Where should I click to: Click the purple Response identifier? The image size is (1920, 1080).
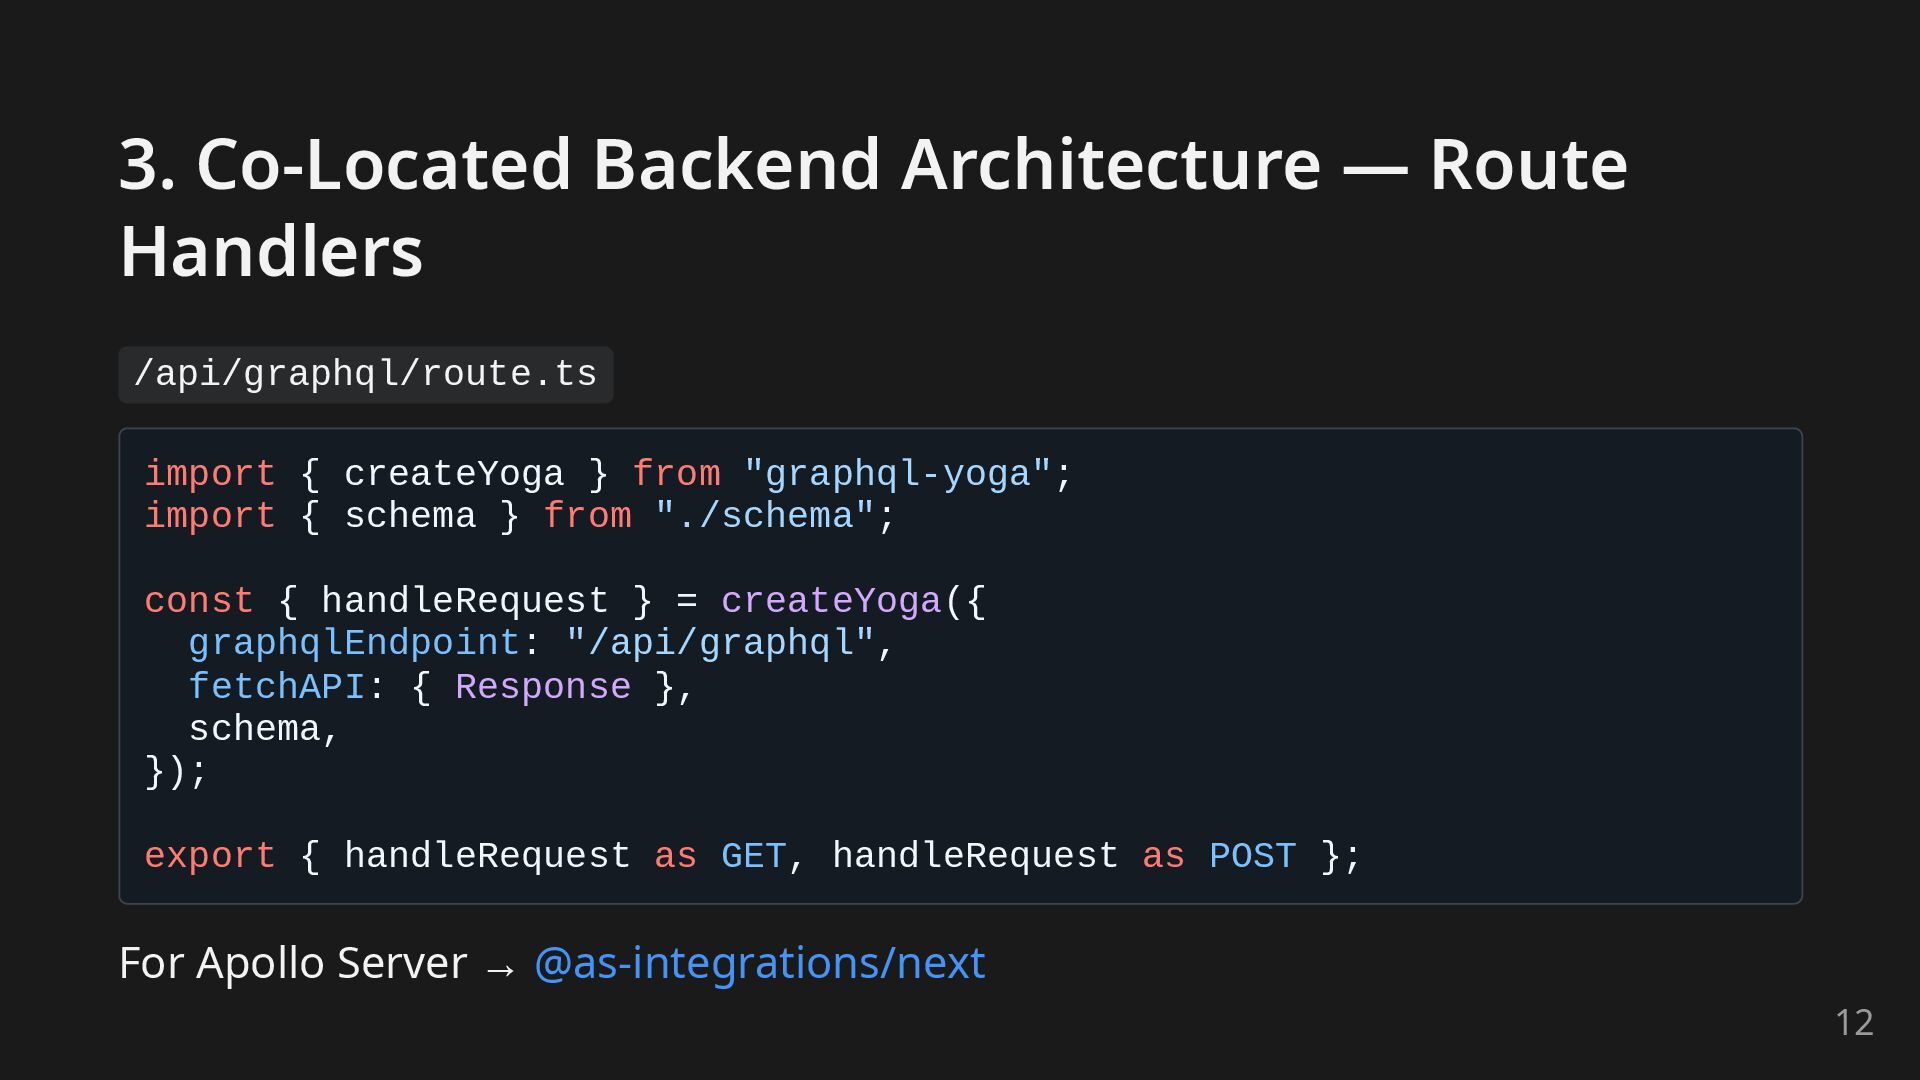click(x=543, y=687)
